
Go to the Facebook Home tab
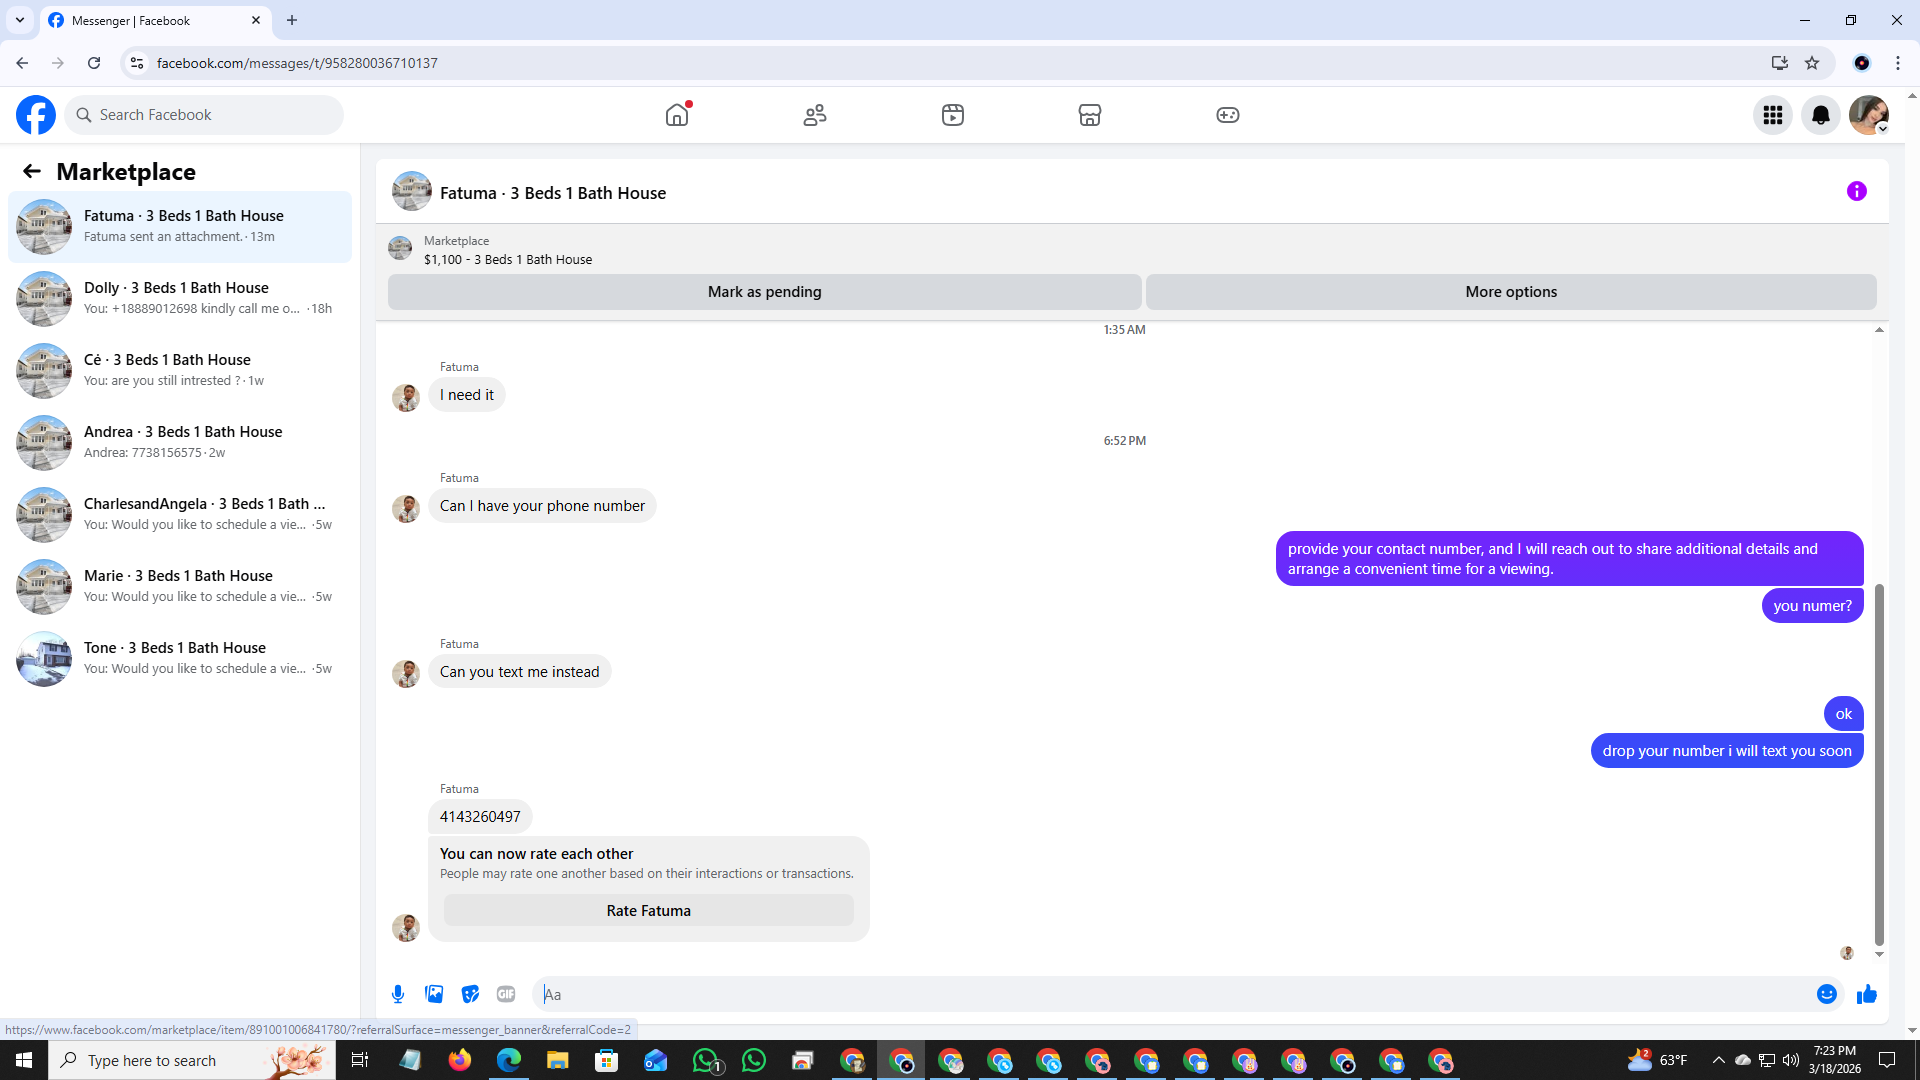coord(677,115)
